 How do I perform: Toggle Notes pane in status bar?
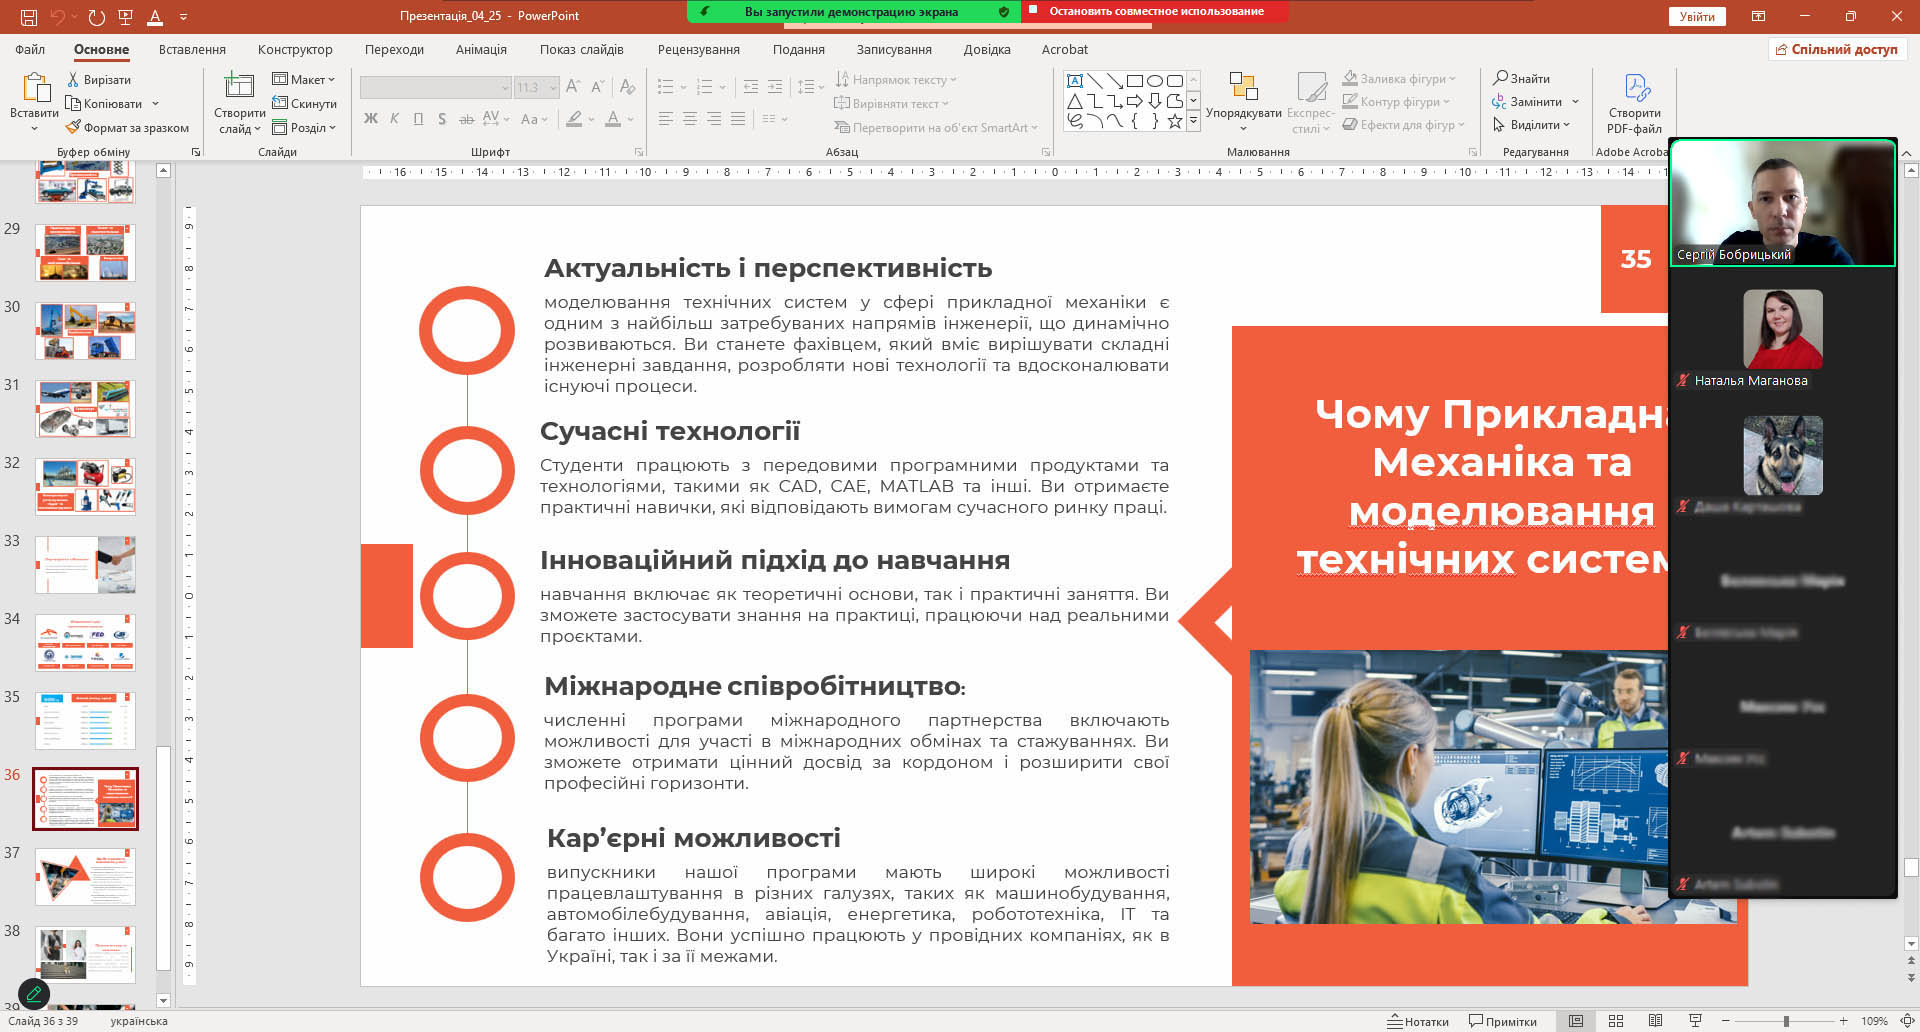(1418, 1021)
